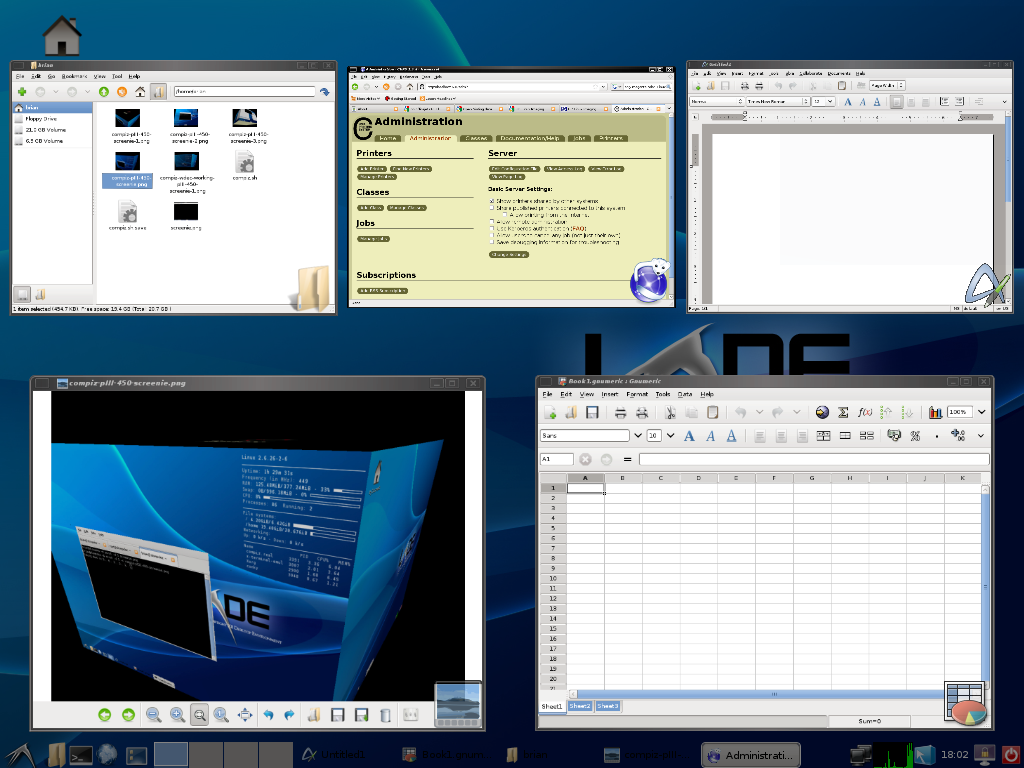The height and width of the screenshot is (768, 1024).
Task: Undo last action in Gnumeric toolbar
Action: [x=740, y=412]
